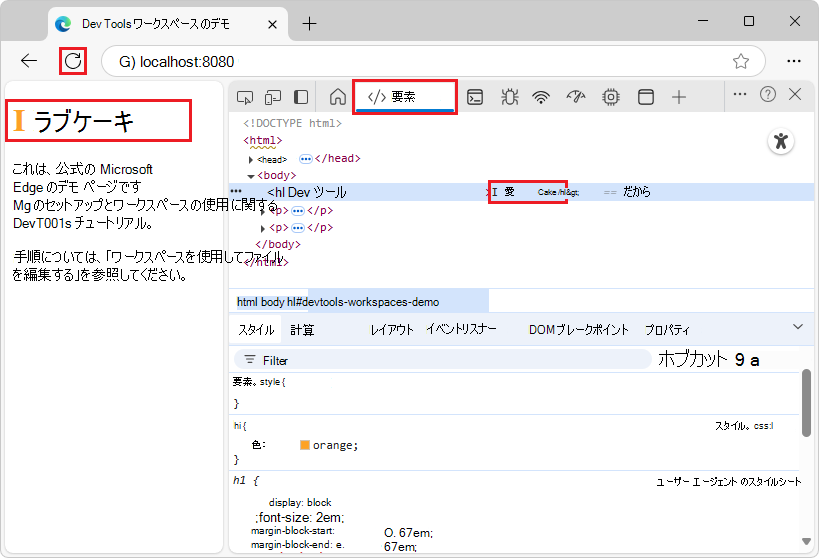The width and height of the screenshot is (819, 558).
Task: Open the orange color swatch picker
Action: pyautogui.click(x=305, y=445)
